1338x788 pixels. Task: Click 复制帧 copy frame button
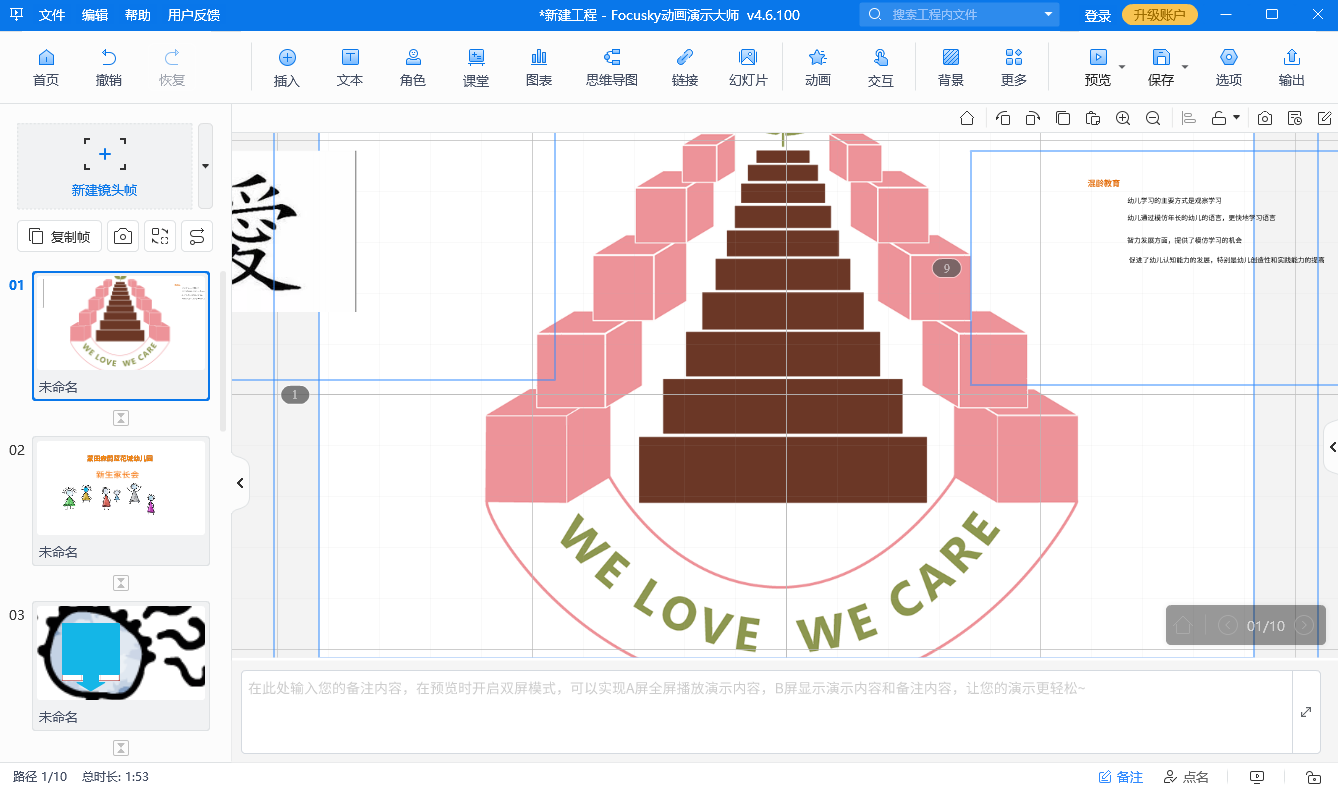[x=59, y=236]
